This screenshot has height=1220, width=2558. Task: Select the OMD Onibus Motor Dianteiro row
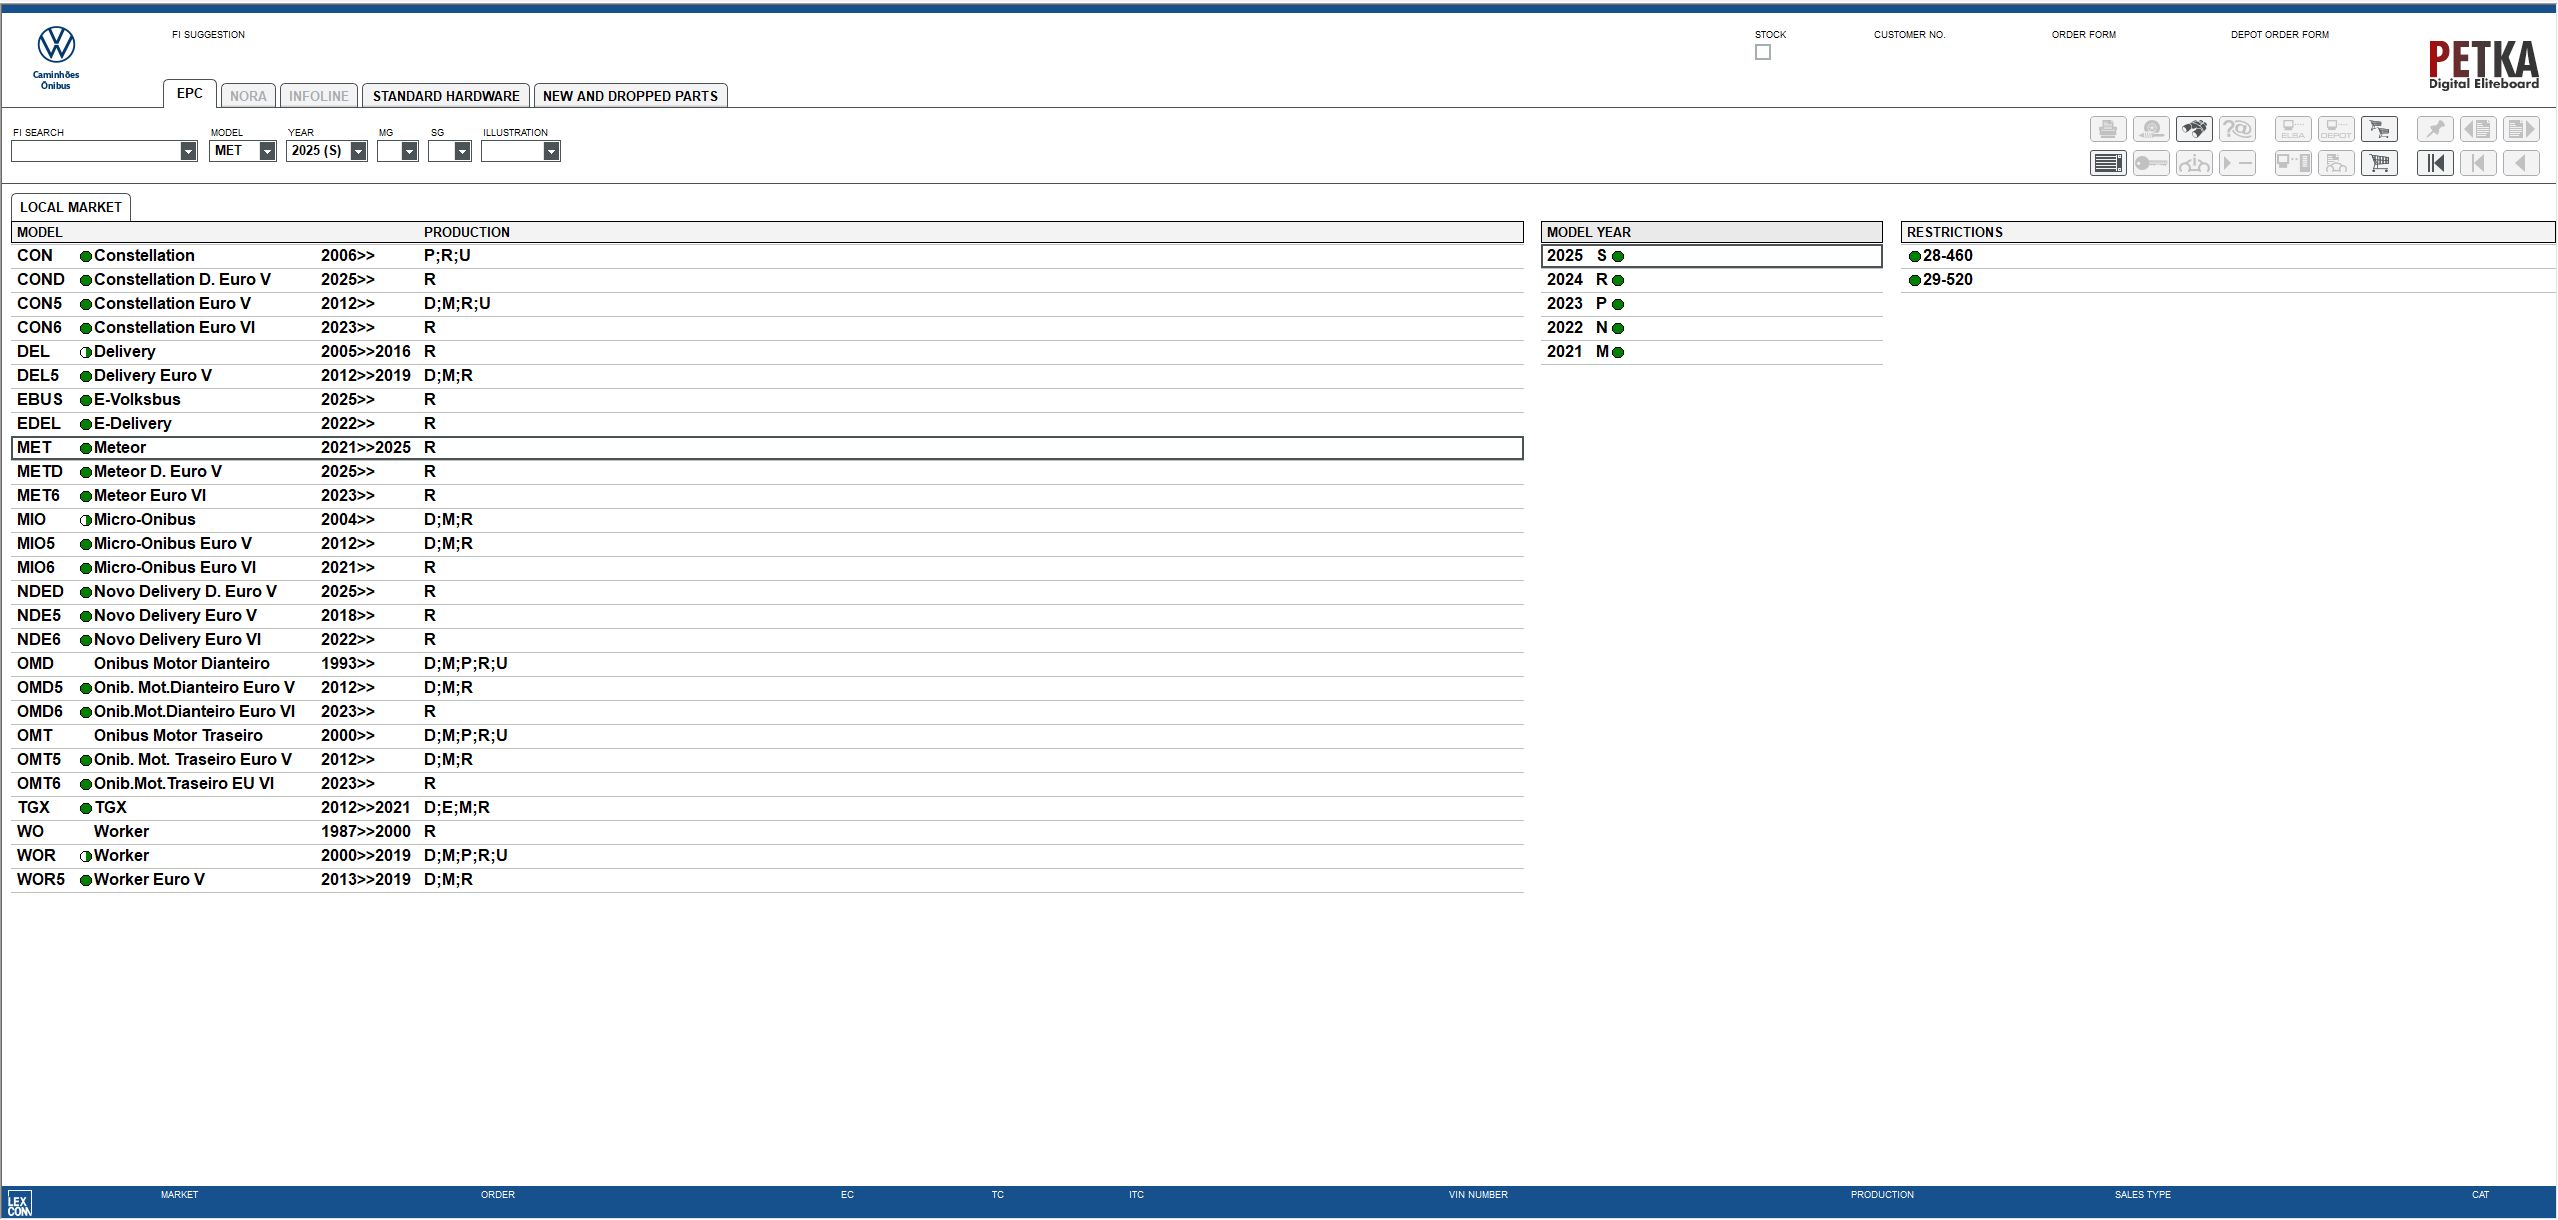pos(767,664)
